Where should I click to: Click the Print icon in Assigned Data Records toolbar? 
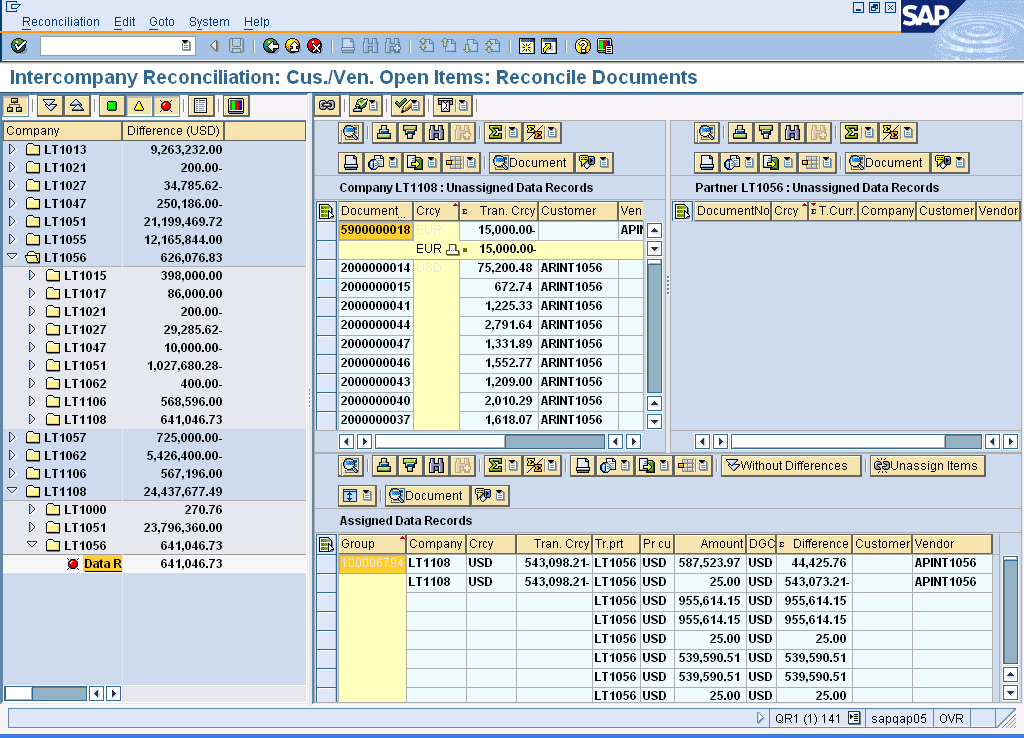[583, 466]
